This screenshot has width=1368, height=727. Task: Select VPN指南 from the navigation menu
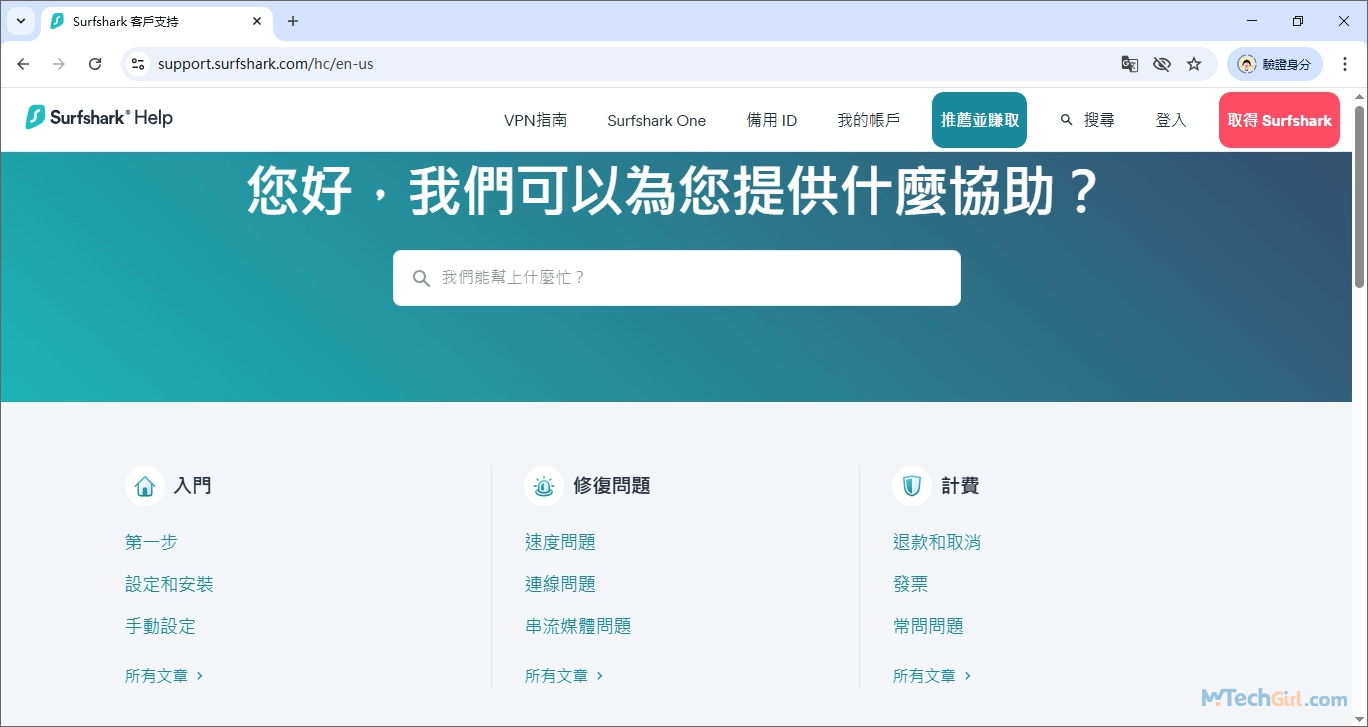pos(534,119)
